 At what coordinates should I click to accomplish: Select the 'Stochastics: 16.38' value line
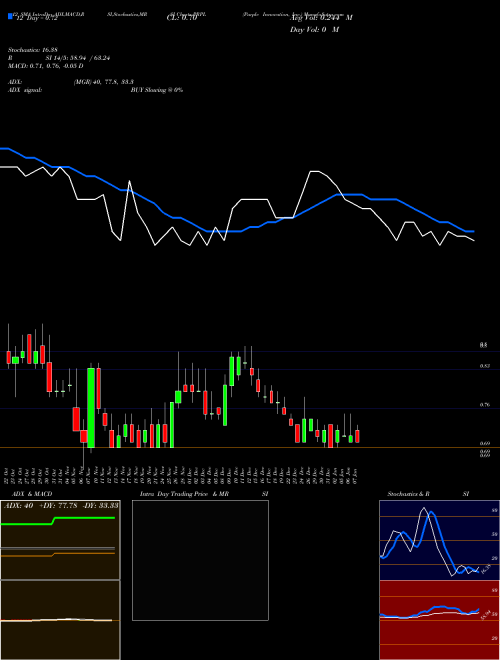pyautogui.click(x=32, y=50)
